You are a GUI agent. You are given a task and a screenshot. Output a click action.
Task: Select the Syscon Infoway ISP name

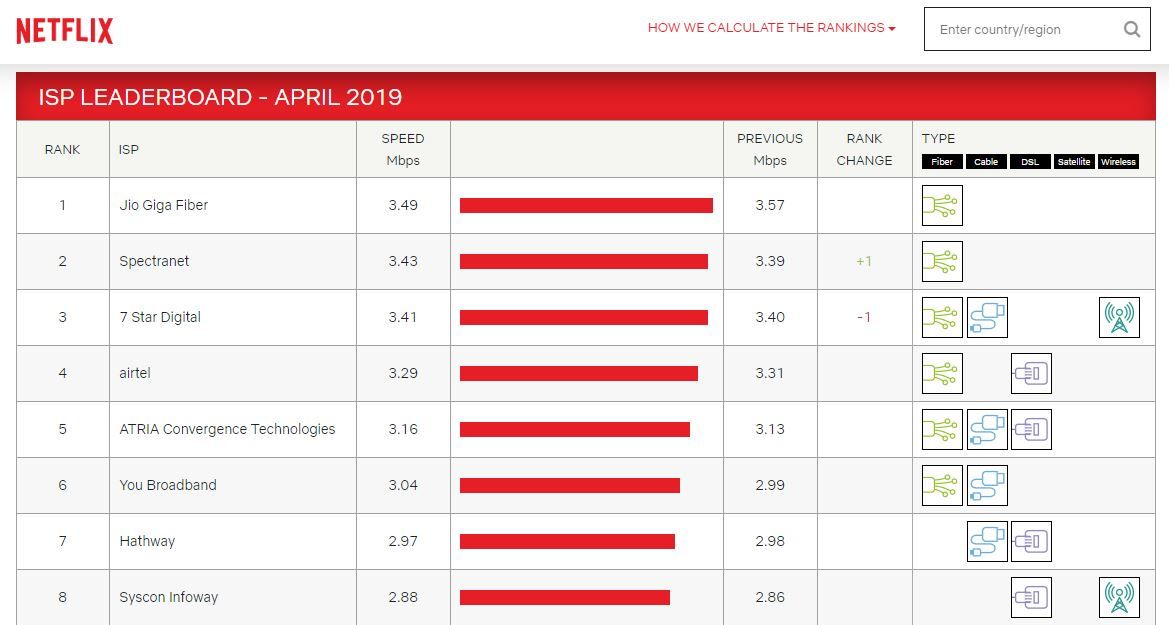[168, 597]
